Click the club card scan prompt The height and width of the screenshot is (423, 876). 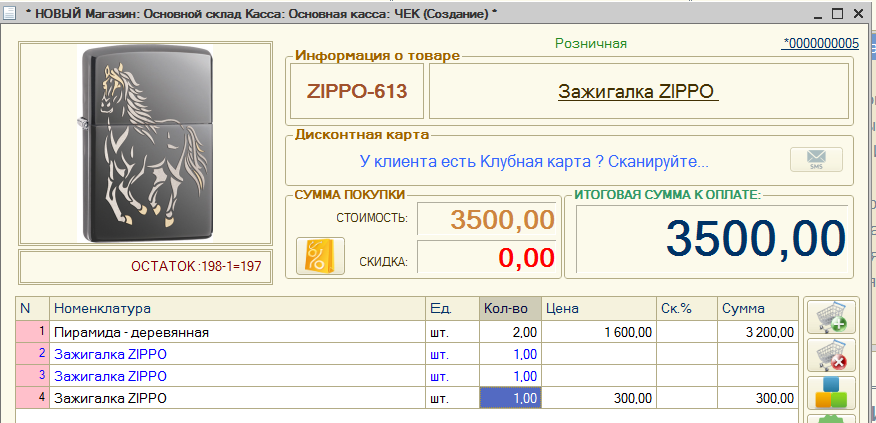point(534,162)
